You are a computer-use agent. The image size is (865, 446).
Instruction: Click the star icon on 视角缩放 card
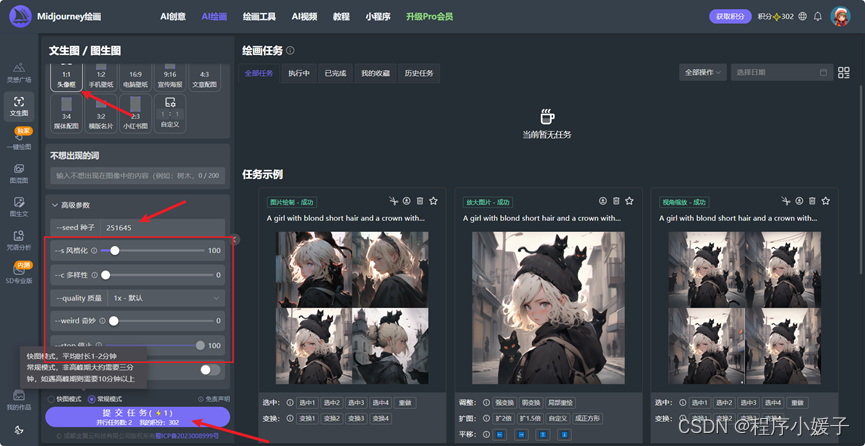[825, 201]
